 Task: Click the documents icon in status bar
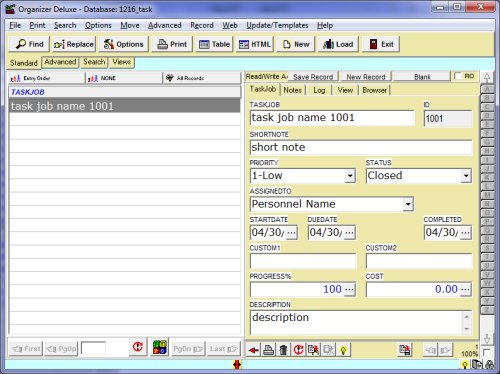click(477, 365)
